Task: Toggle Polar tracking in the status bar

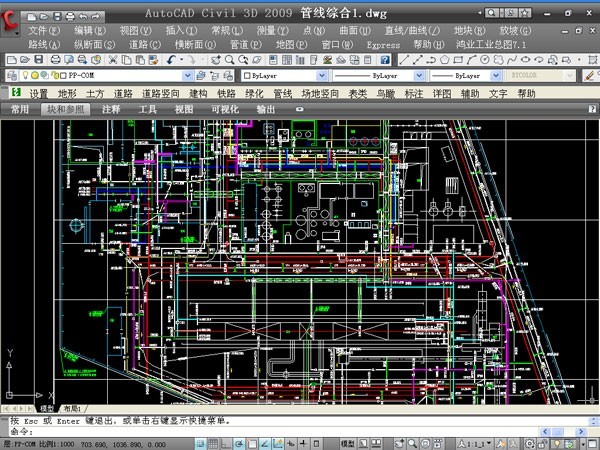Action: click(239, 444)
